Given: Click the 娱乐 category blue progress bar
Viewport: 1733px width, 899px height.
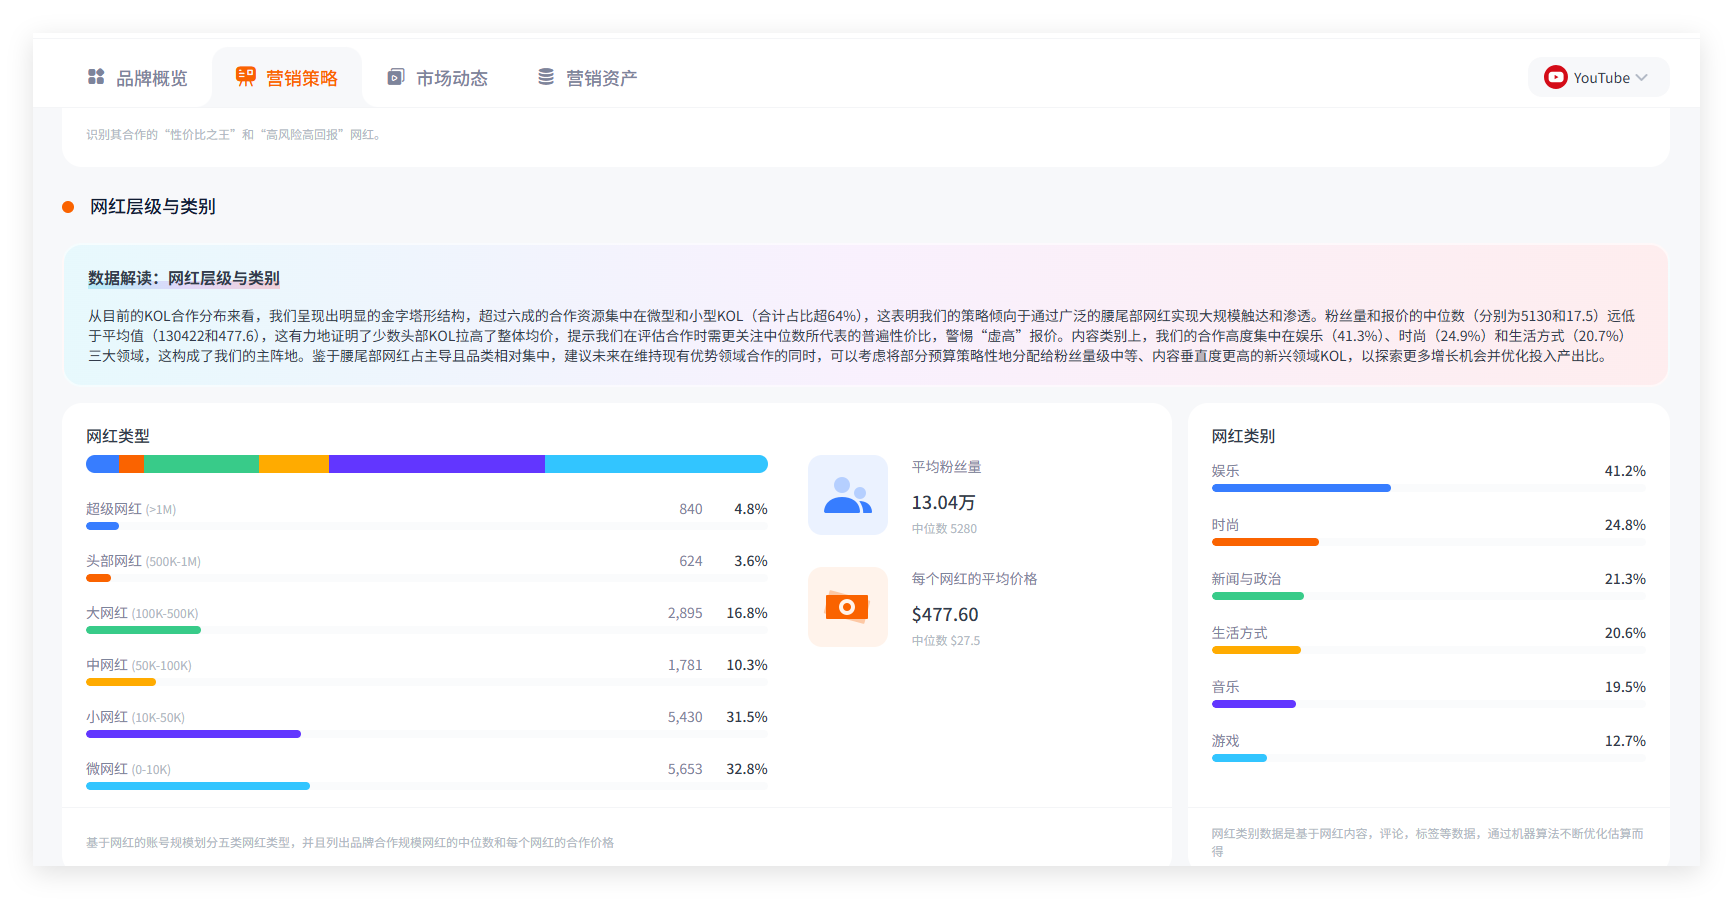Looking at the screenshot, I should coord(1300,488).
